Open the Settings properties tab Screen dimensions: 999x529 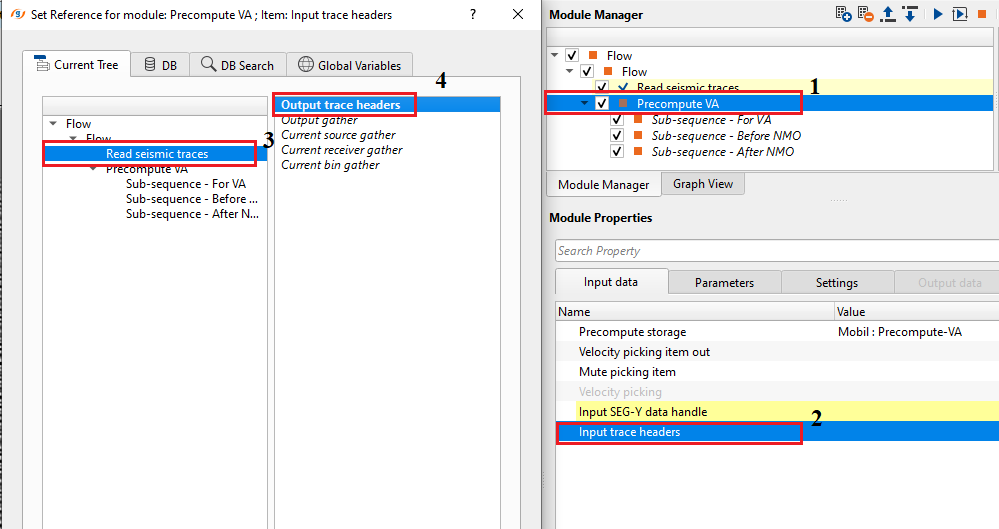(x=837, y=282)
